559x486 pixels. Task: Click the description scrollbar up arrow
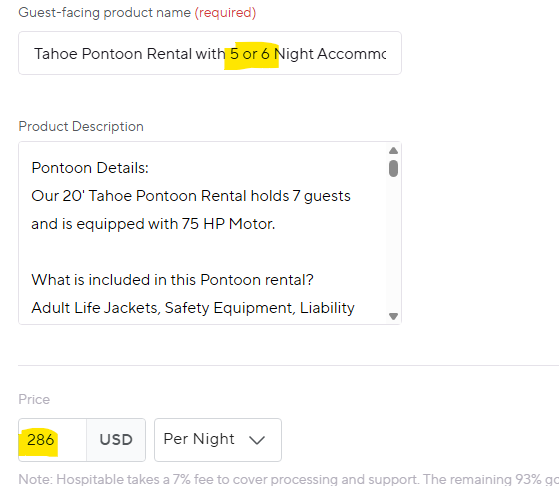pos(393,150)
